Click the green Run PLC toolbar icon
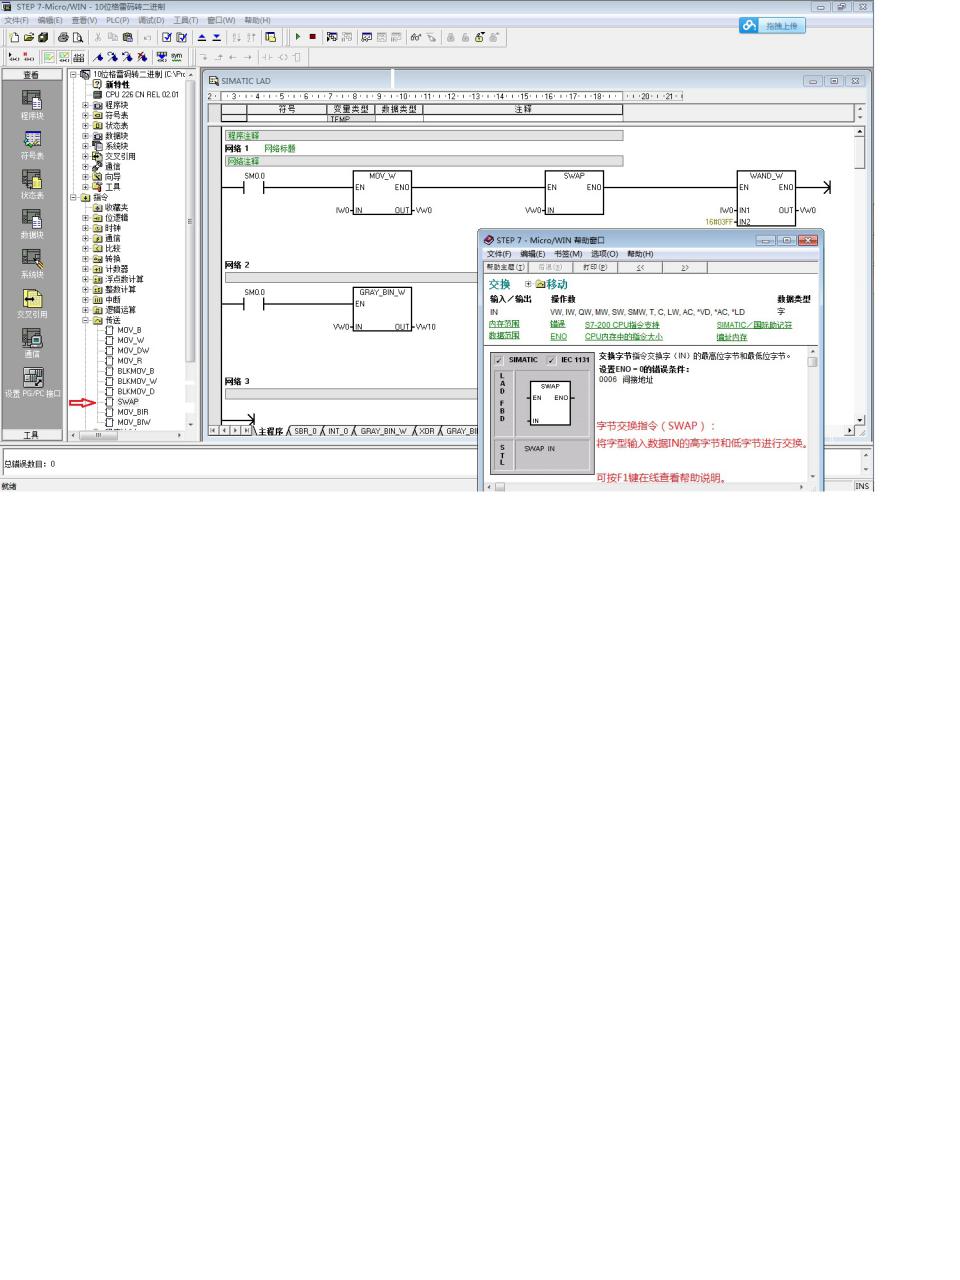 click(x=297, y=37)
